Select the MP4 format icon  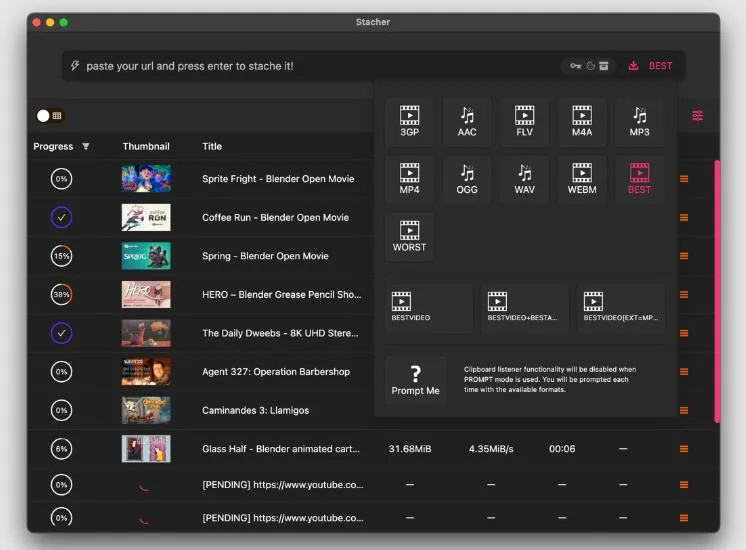[x=409, y=179]
